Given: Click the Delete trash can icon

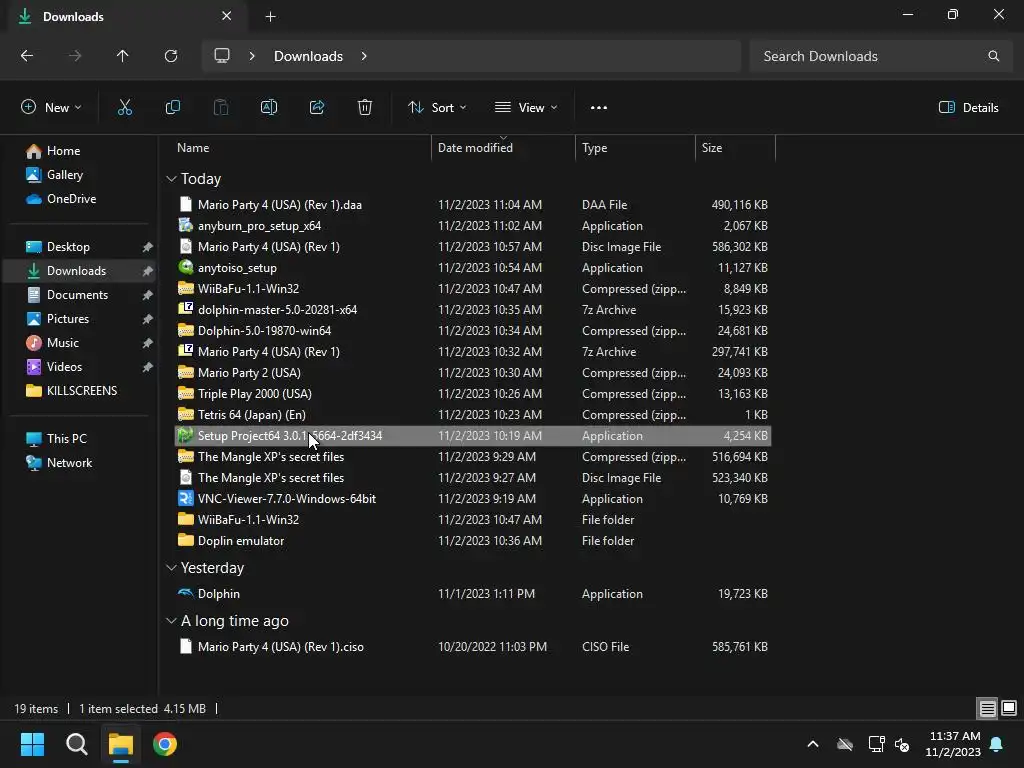Looking at the screenshot, I should tap(365, 108).
